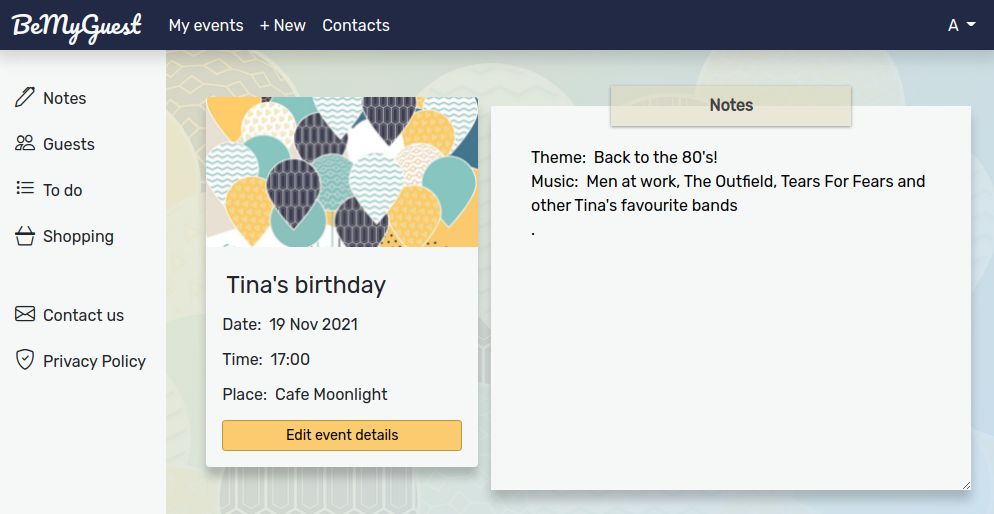
Task: Click the Date: 19 Nov 2021 text
Action: pyautogui.click(x=290, y=324)
